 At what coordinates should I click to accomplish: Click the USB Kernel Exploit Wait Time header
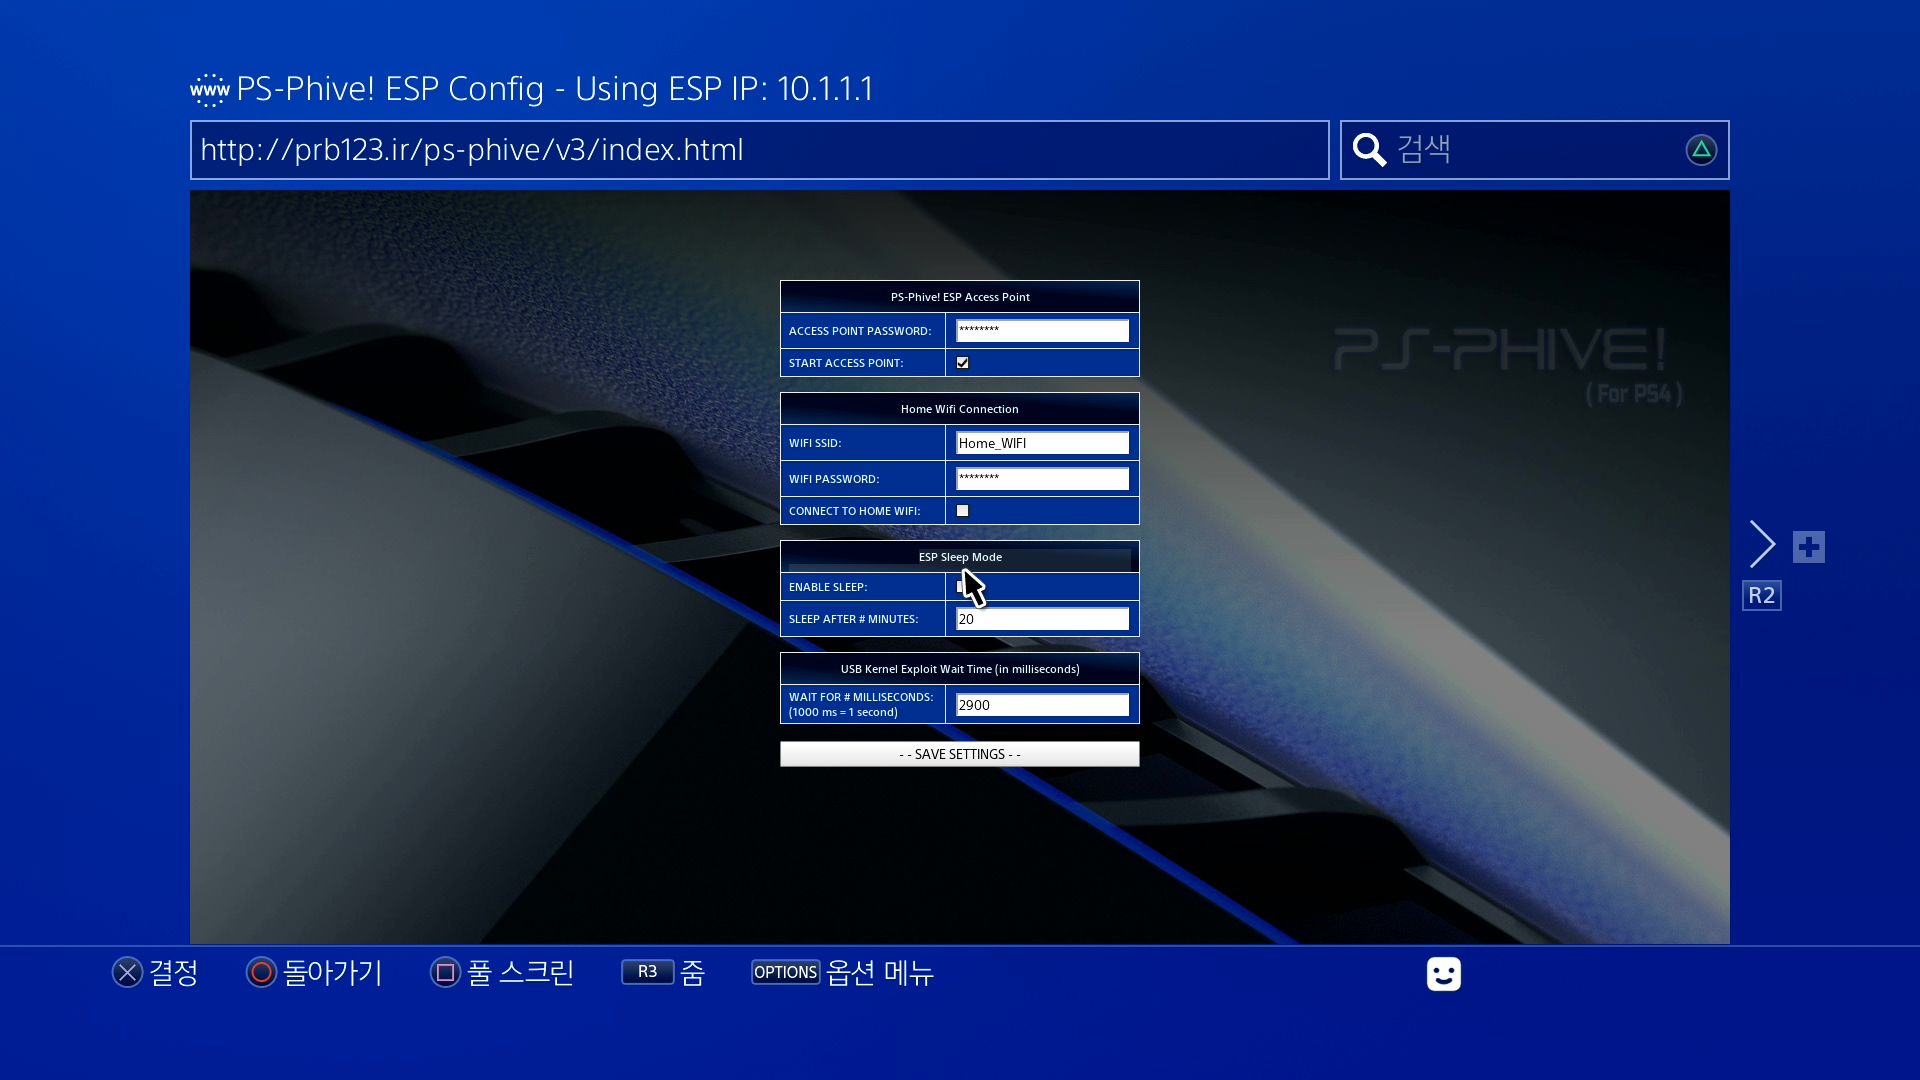tap(960, 669)
